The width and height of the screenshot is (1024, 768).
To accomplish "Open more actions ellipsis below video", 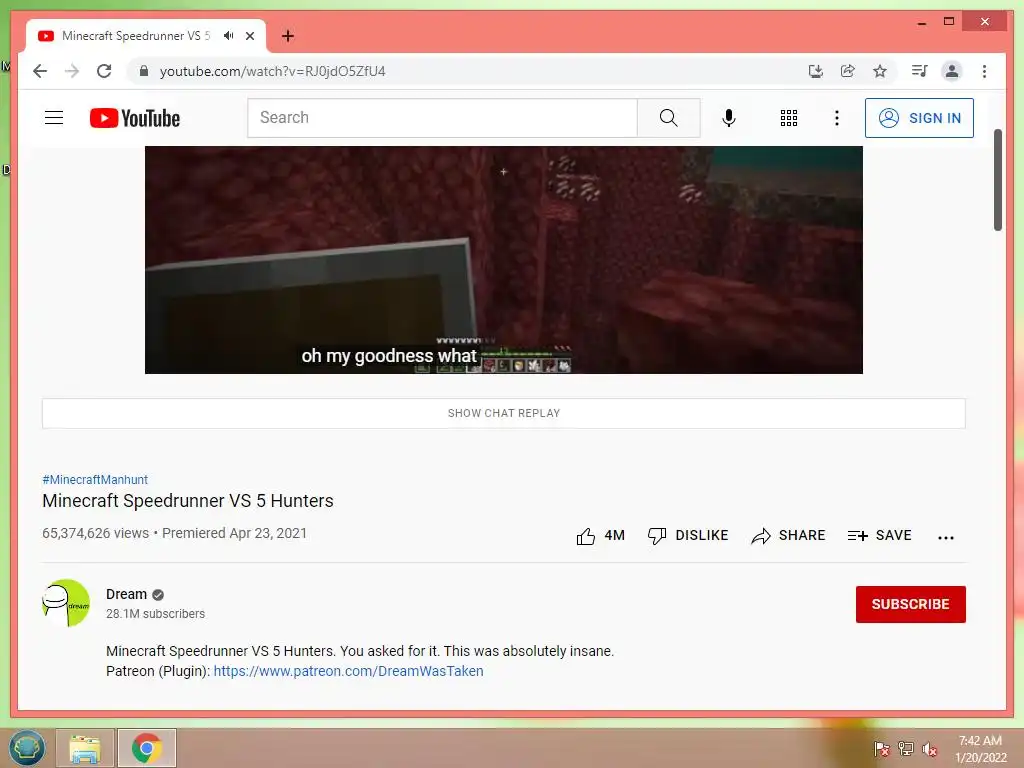I will click(946, 537).
